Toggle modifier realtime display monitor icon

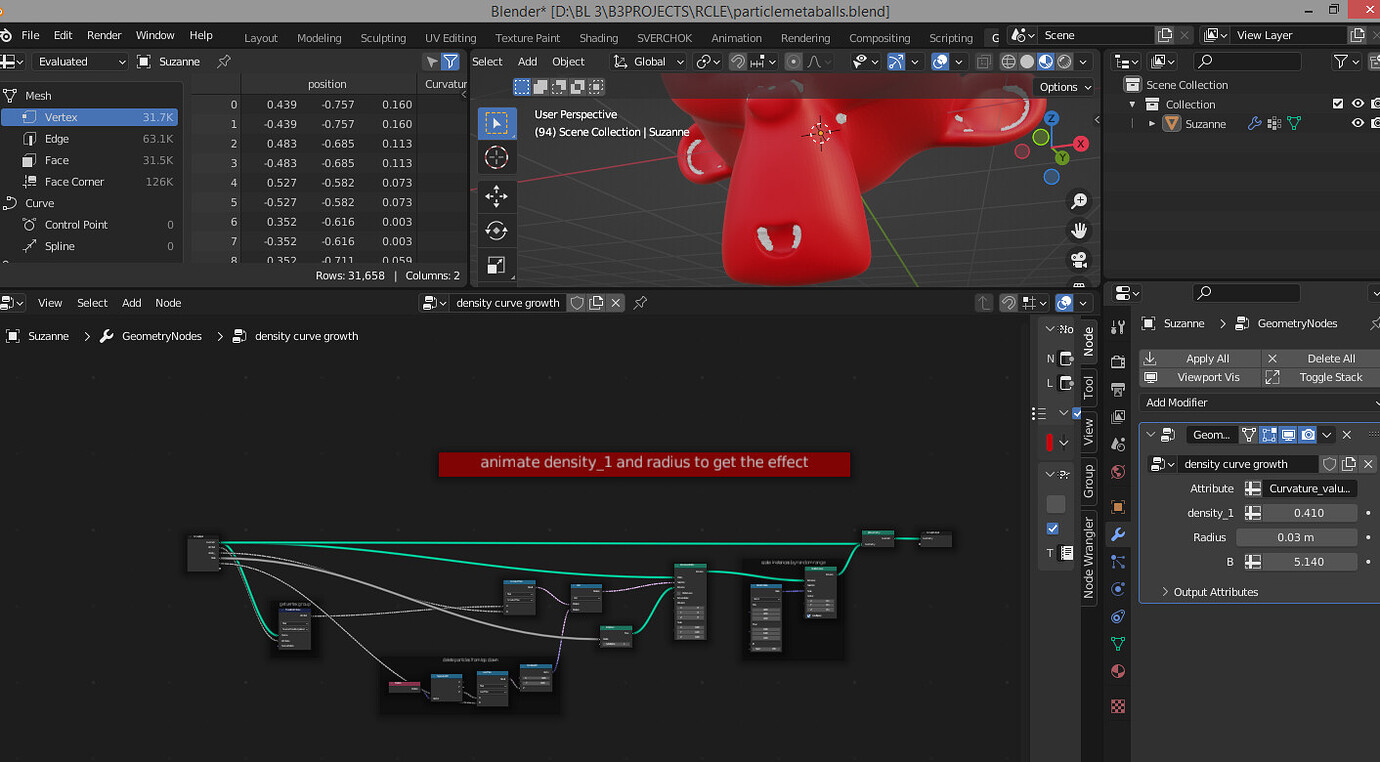click(1289, 434)
